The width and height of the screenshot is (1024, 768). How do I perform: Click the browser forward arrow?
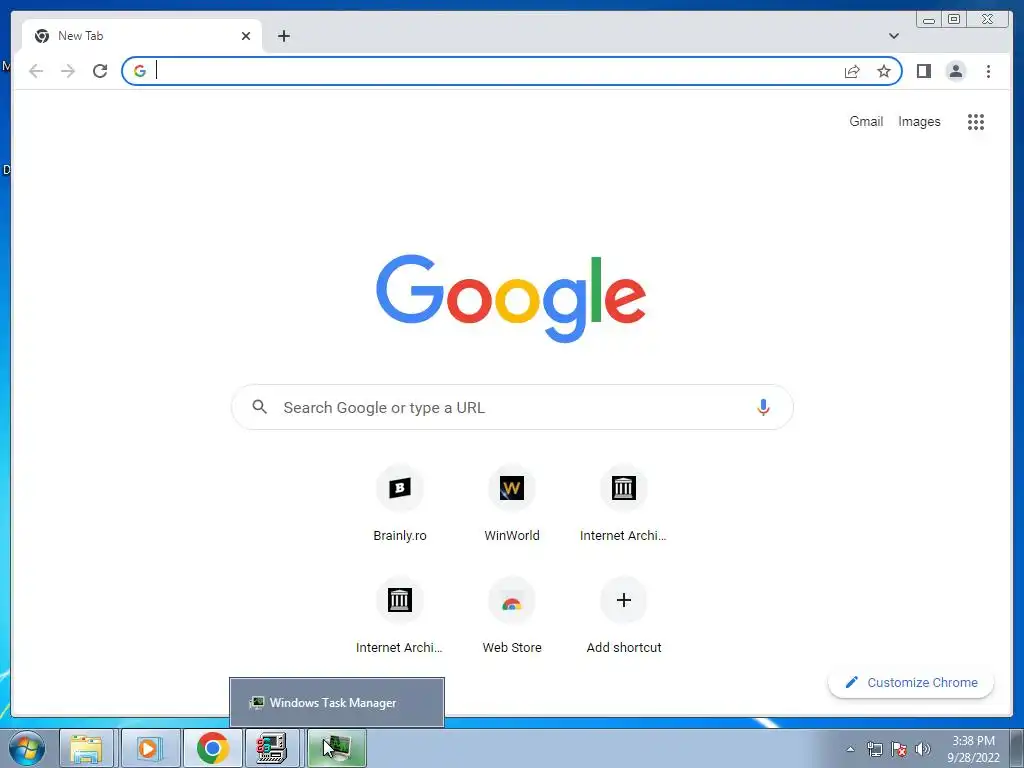(68, 71)
